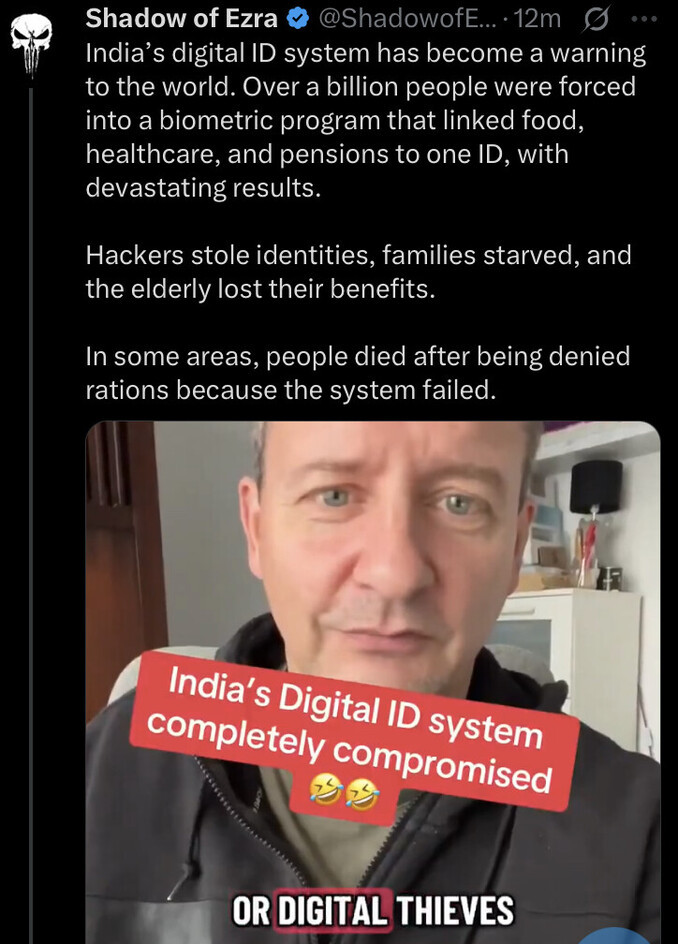Open the three-dot more options menu

click(644, 19)
